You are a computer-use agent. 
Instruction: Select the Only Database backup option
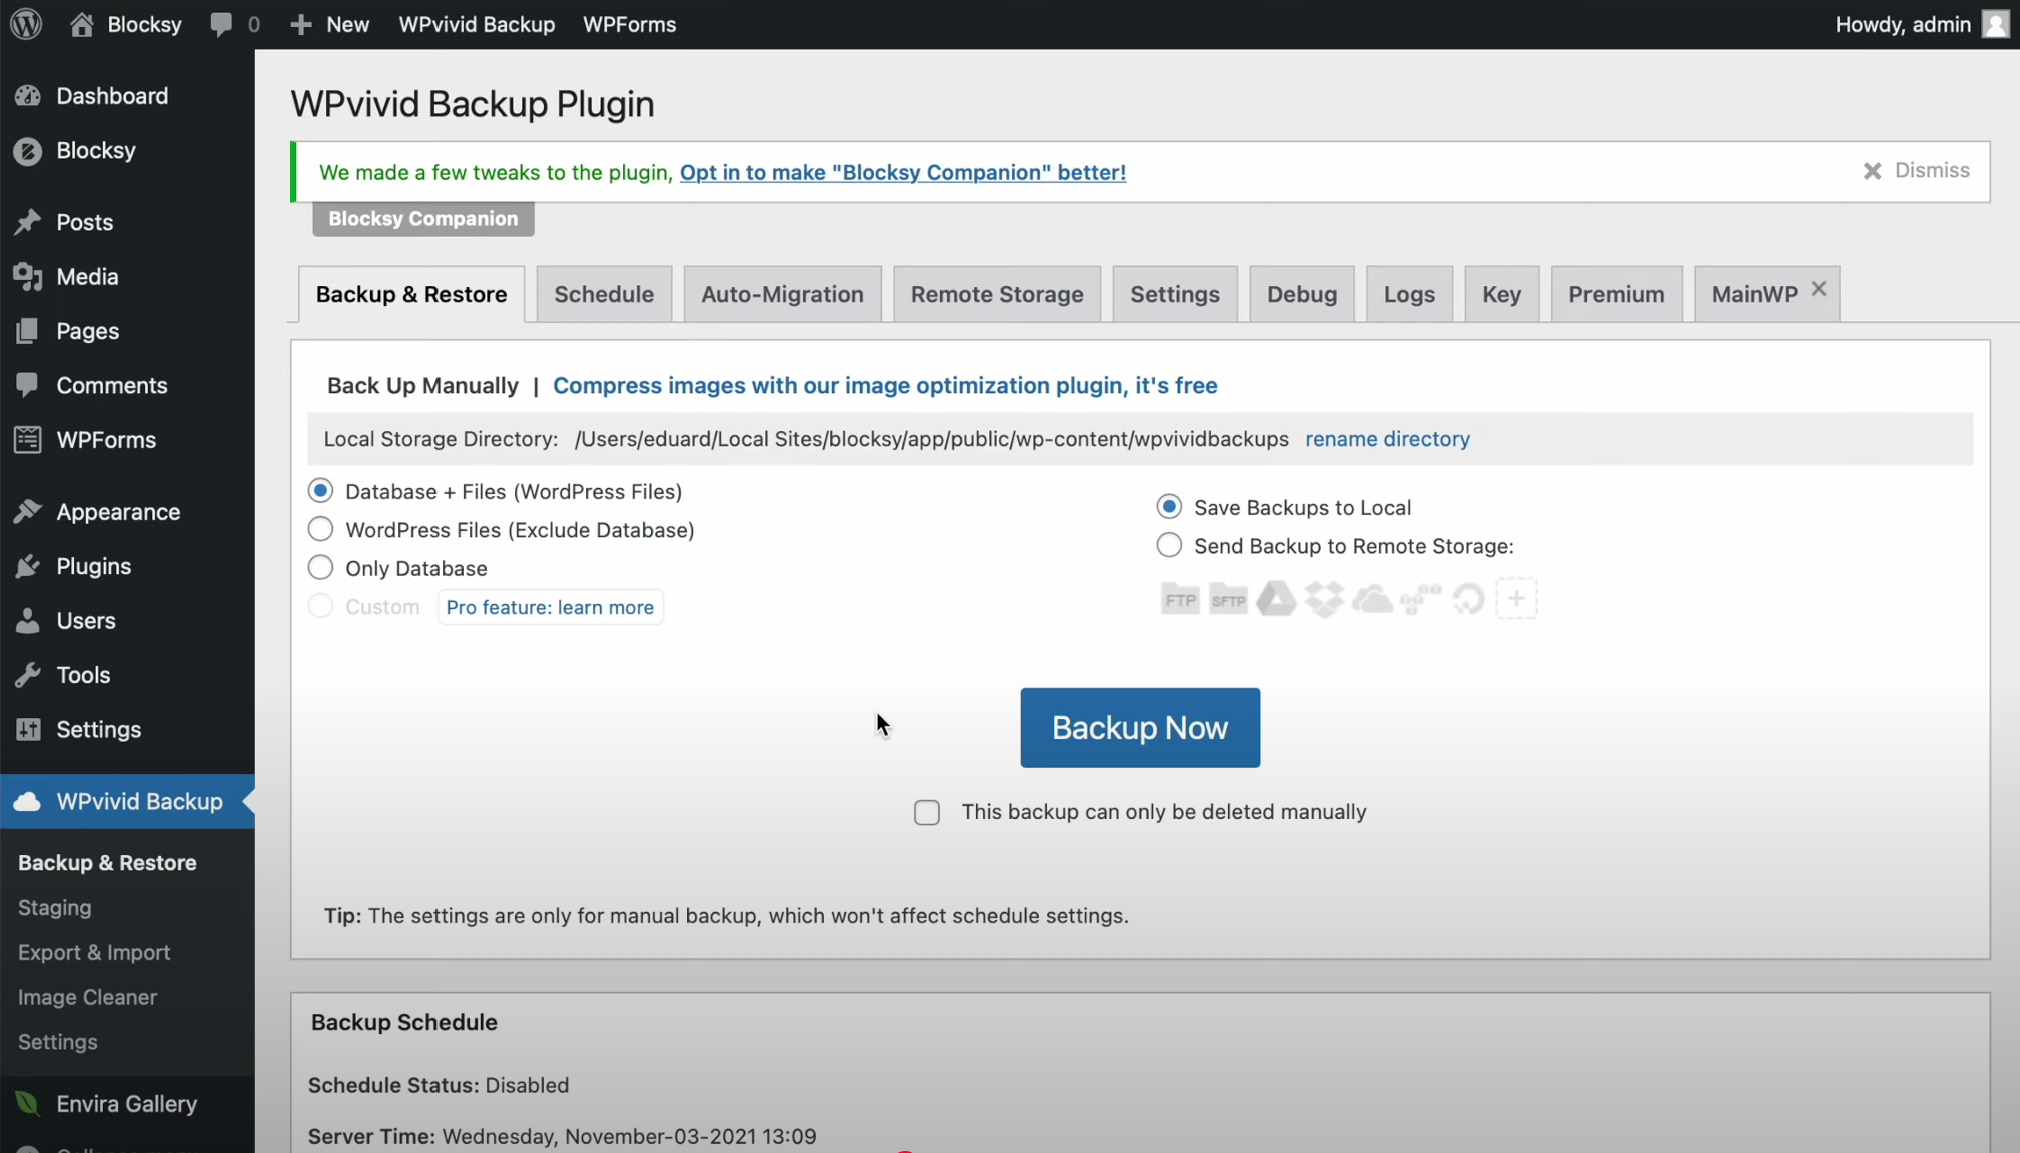pyautogui.click(x=320, y=568)
